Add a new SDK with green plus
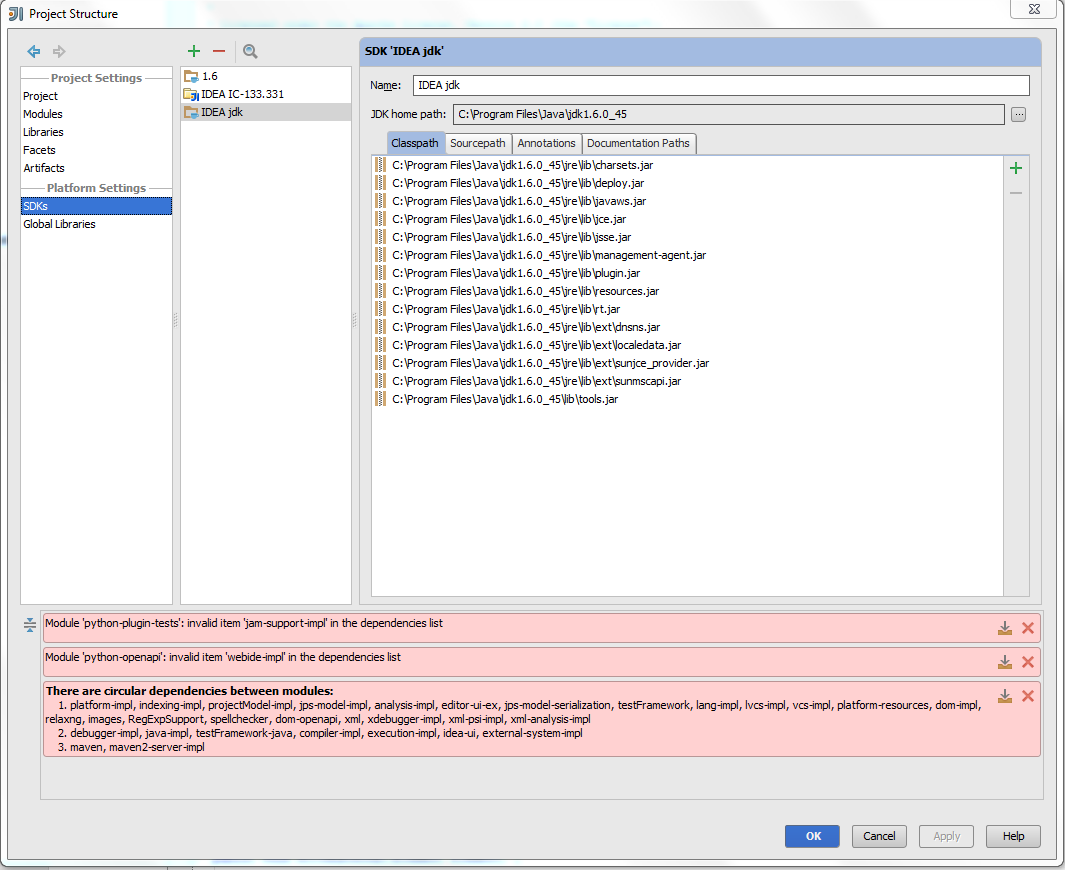The width and height of the screenshot is (1065, 870). click(x=194, y=51)
